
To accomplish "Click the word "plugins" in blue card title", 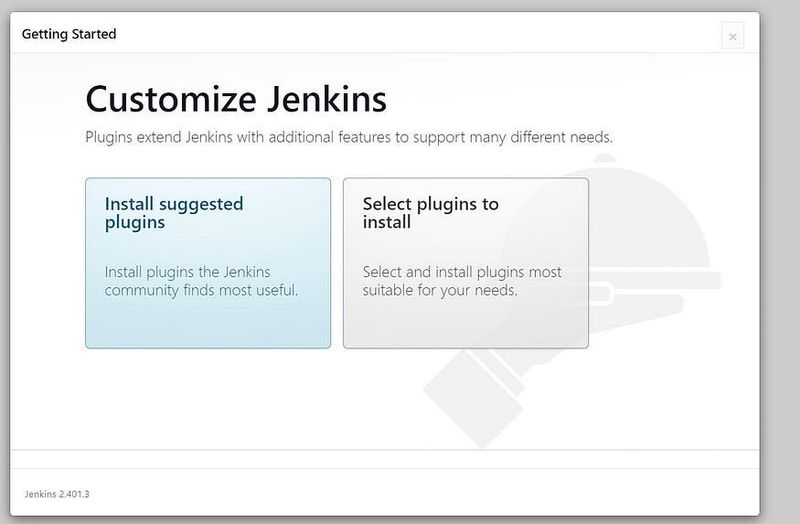I will pos(134,222).
